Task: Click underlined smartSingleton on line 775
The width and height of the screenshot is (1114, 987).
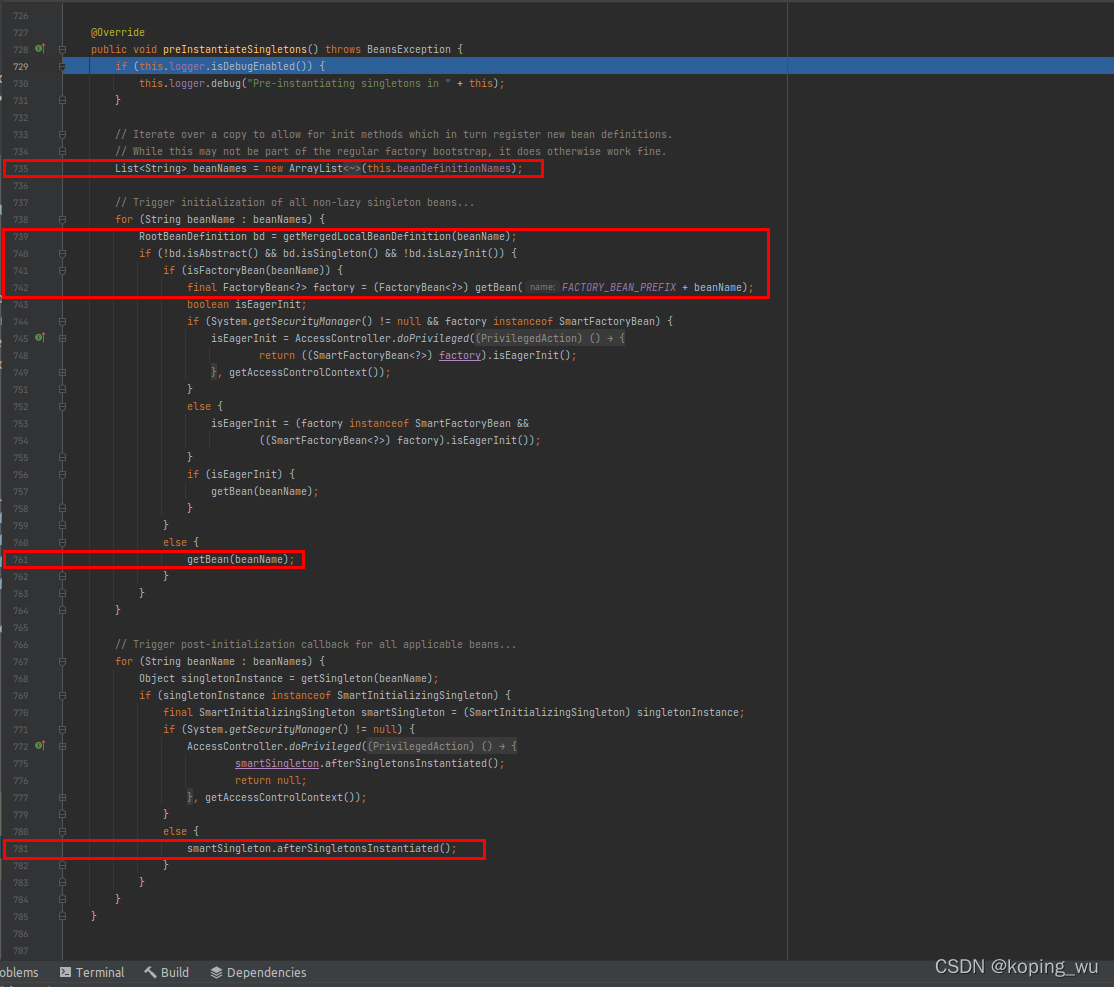Action: point(276,763)
